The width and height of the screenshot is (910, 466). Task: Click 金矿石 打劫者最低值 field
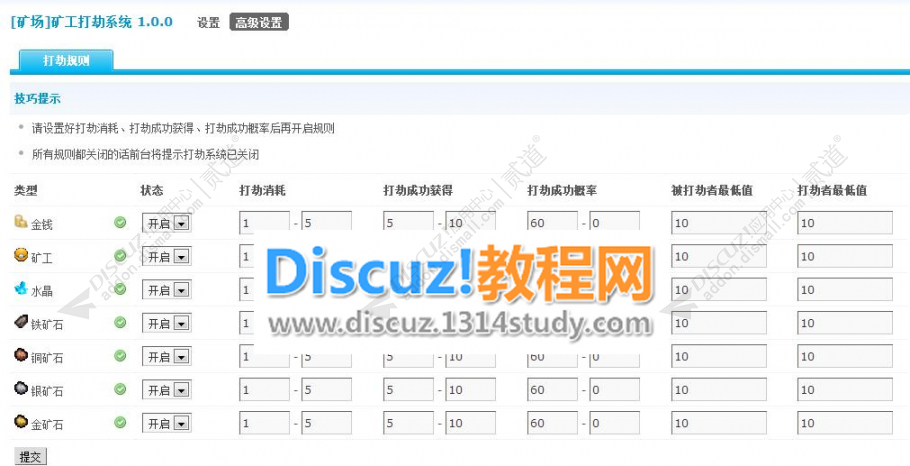click(x=845, y=423)
